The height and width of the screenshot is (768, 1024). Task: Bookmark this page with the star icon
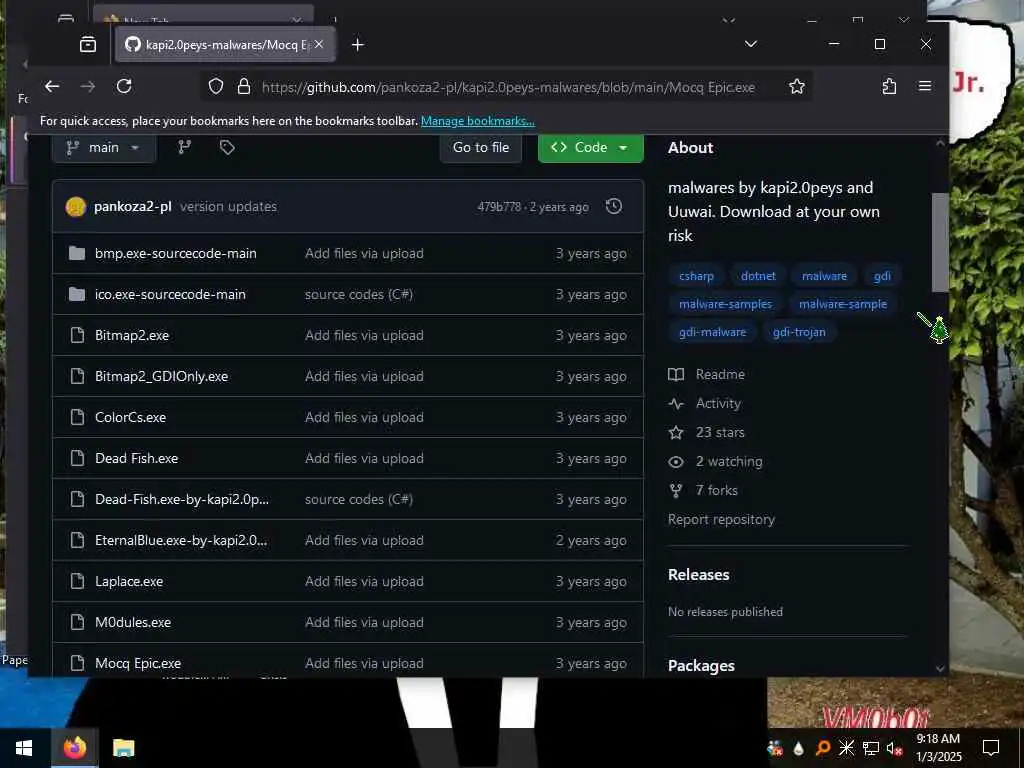click(x=797, y=86)
